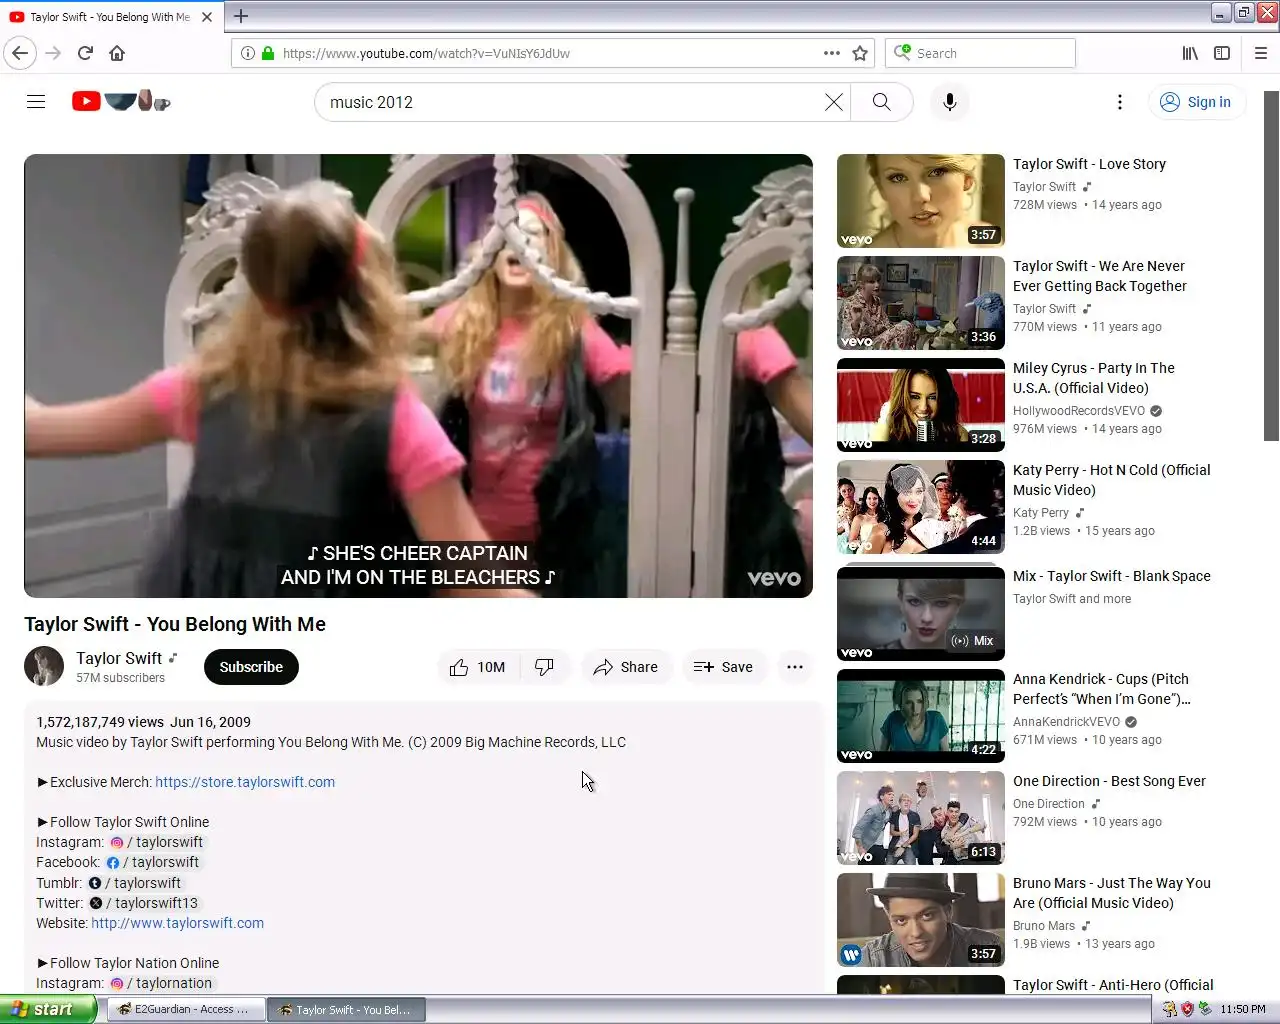The height and width of the screenshot is (1024, 1280).
Task: Reload the current page
Action: coord(85,53)
